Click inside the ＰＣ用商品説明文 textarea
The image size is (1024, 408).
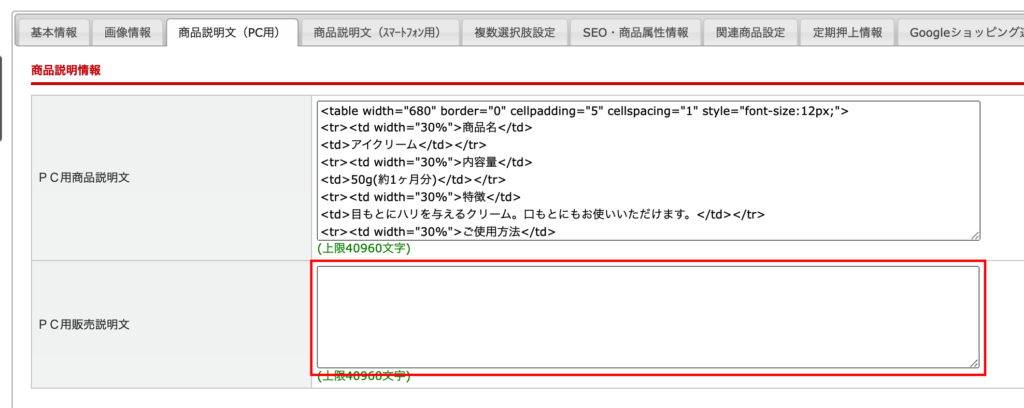point(648,171)
